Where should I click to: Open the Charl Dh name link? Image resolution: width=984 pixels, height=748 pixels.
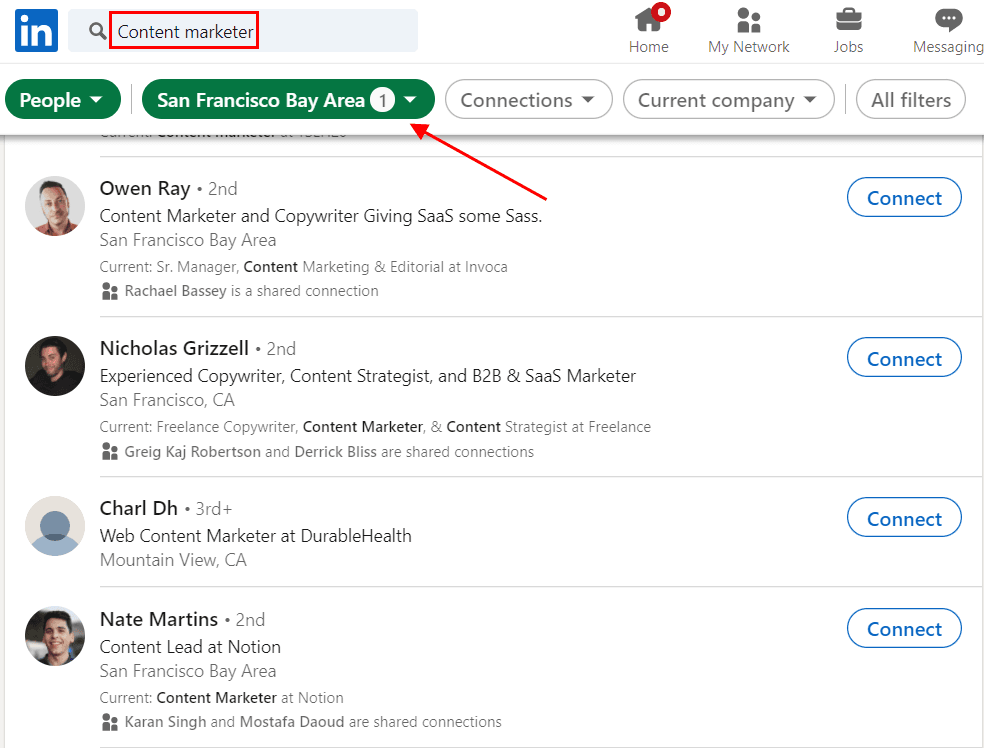click(139, 508)
